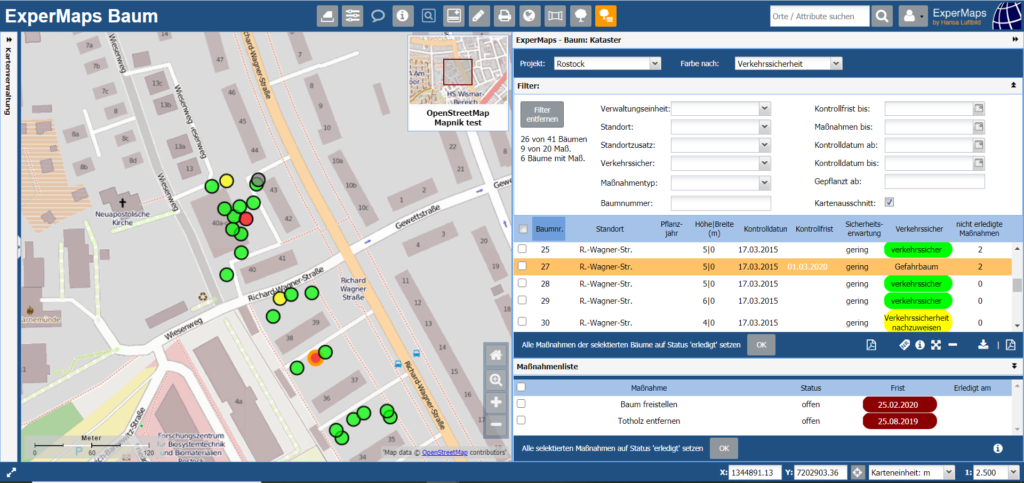Open the Maßnahmentyp filter dropdown
Viewport: 1024px width, 483px height.
(720, 182)
